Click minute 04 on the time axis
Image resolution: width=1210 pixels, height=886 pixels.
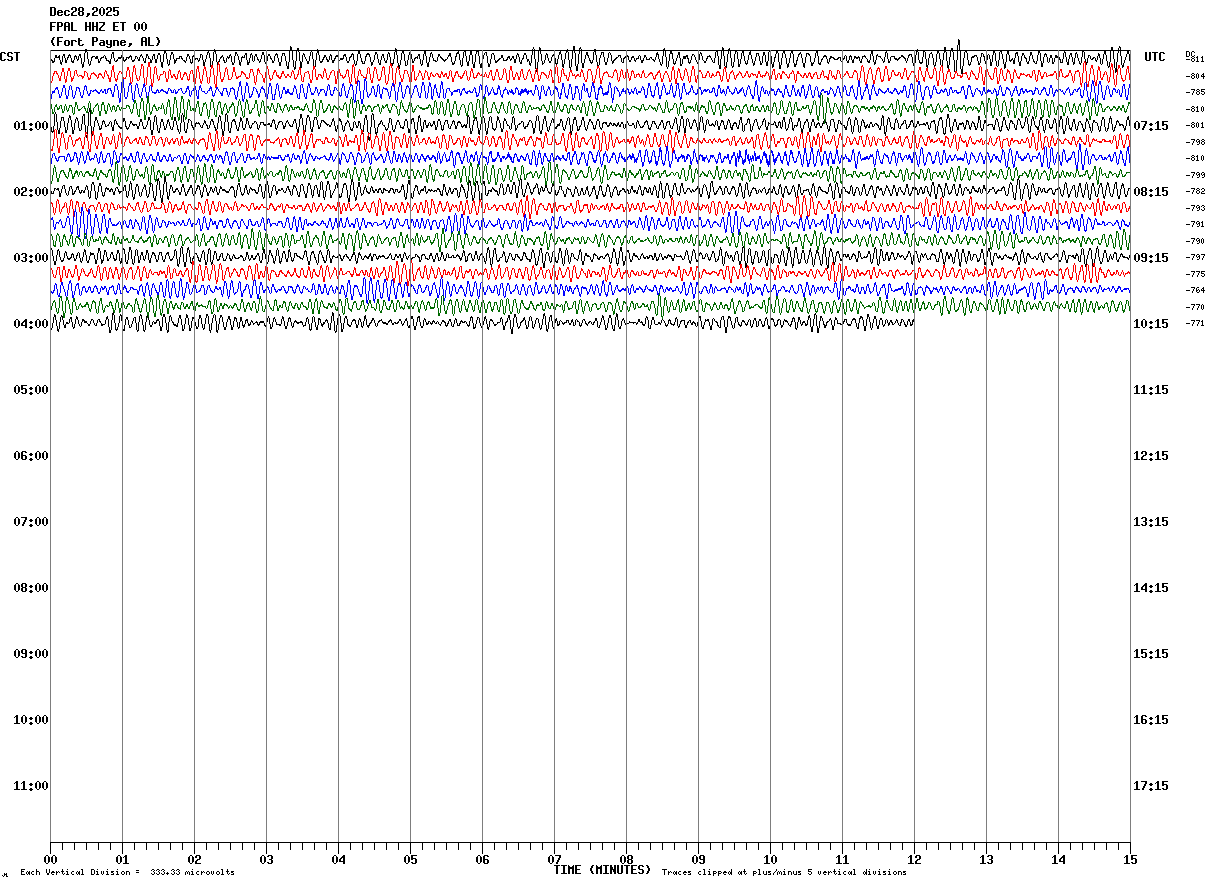(x=338, y=859)
